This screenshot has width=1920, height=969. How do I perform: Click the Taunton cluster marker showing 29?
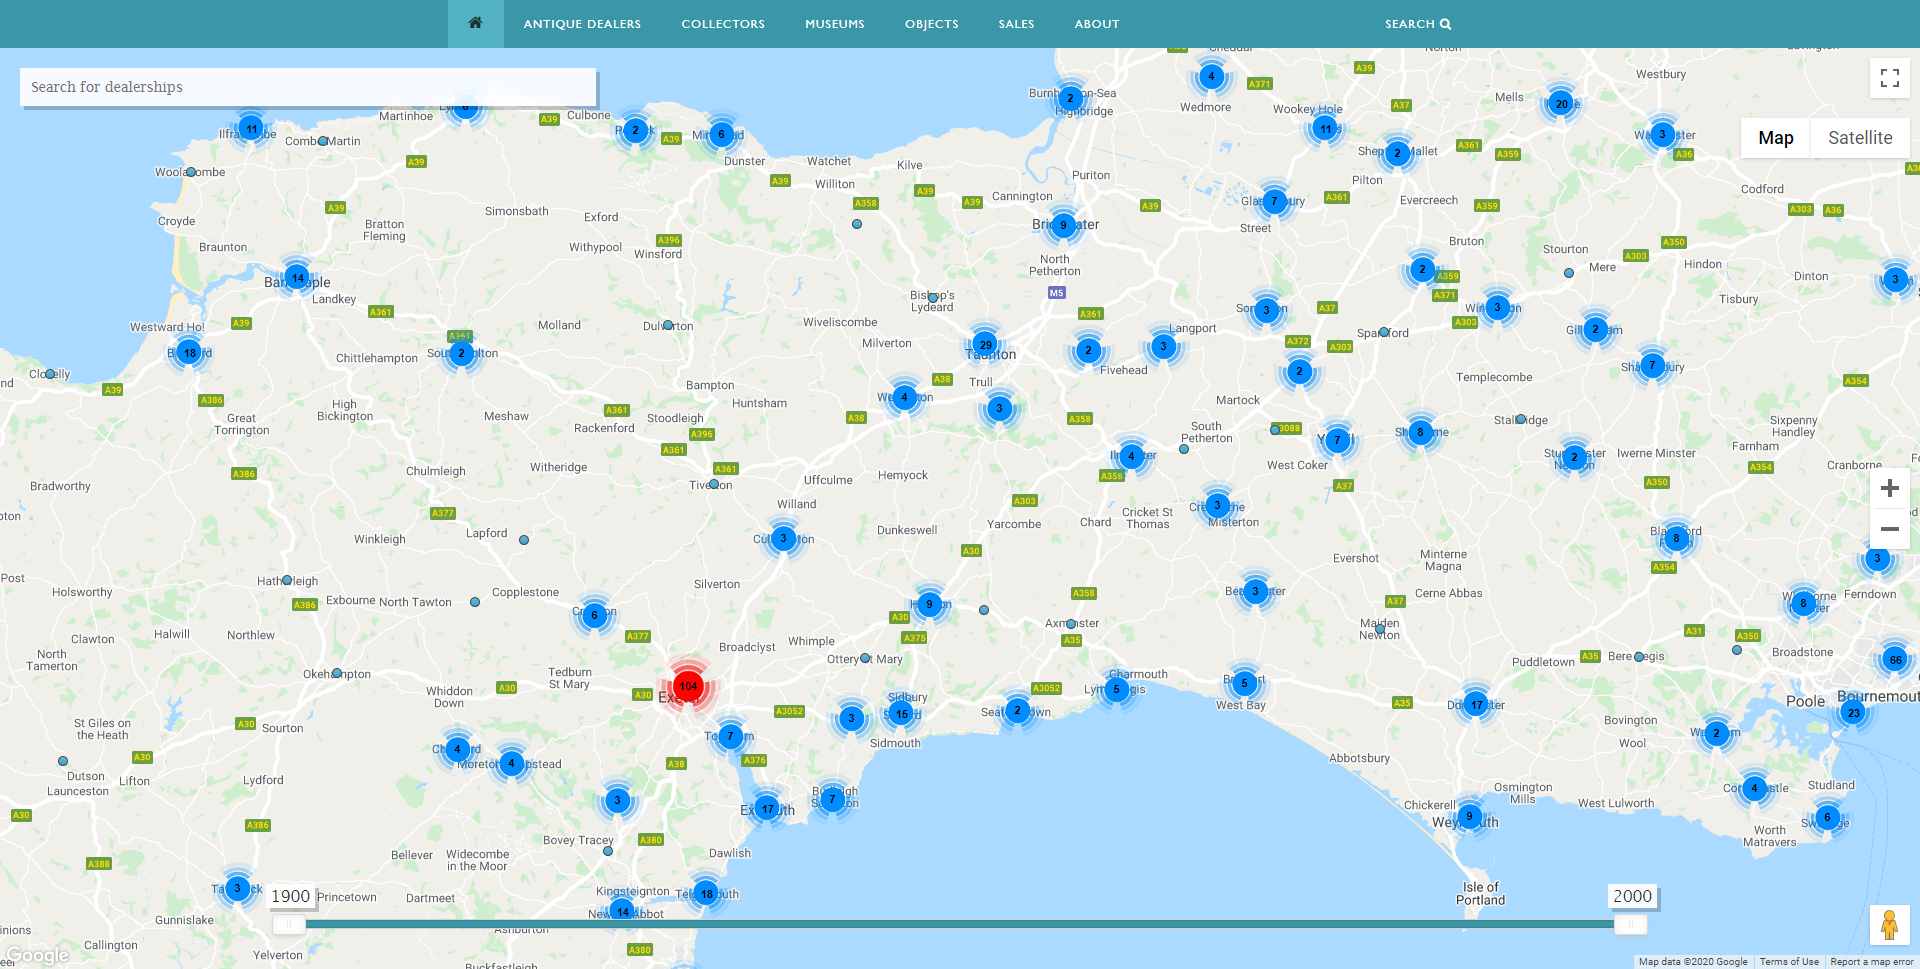985,345
